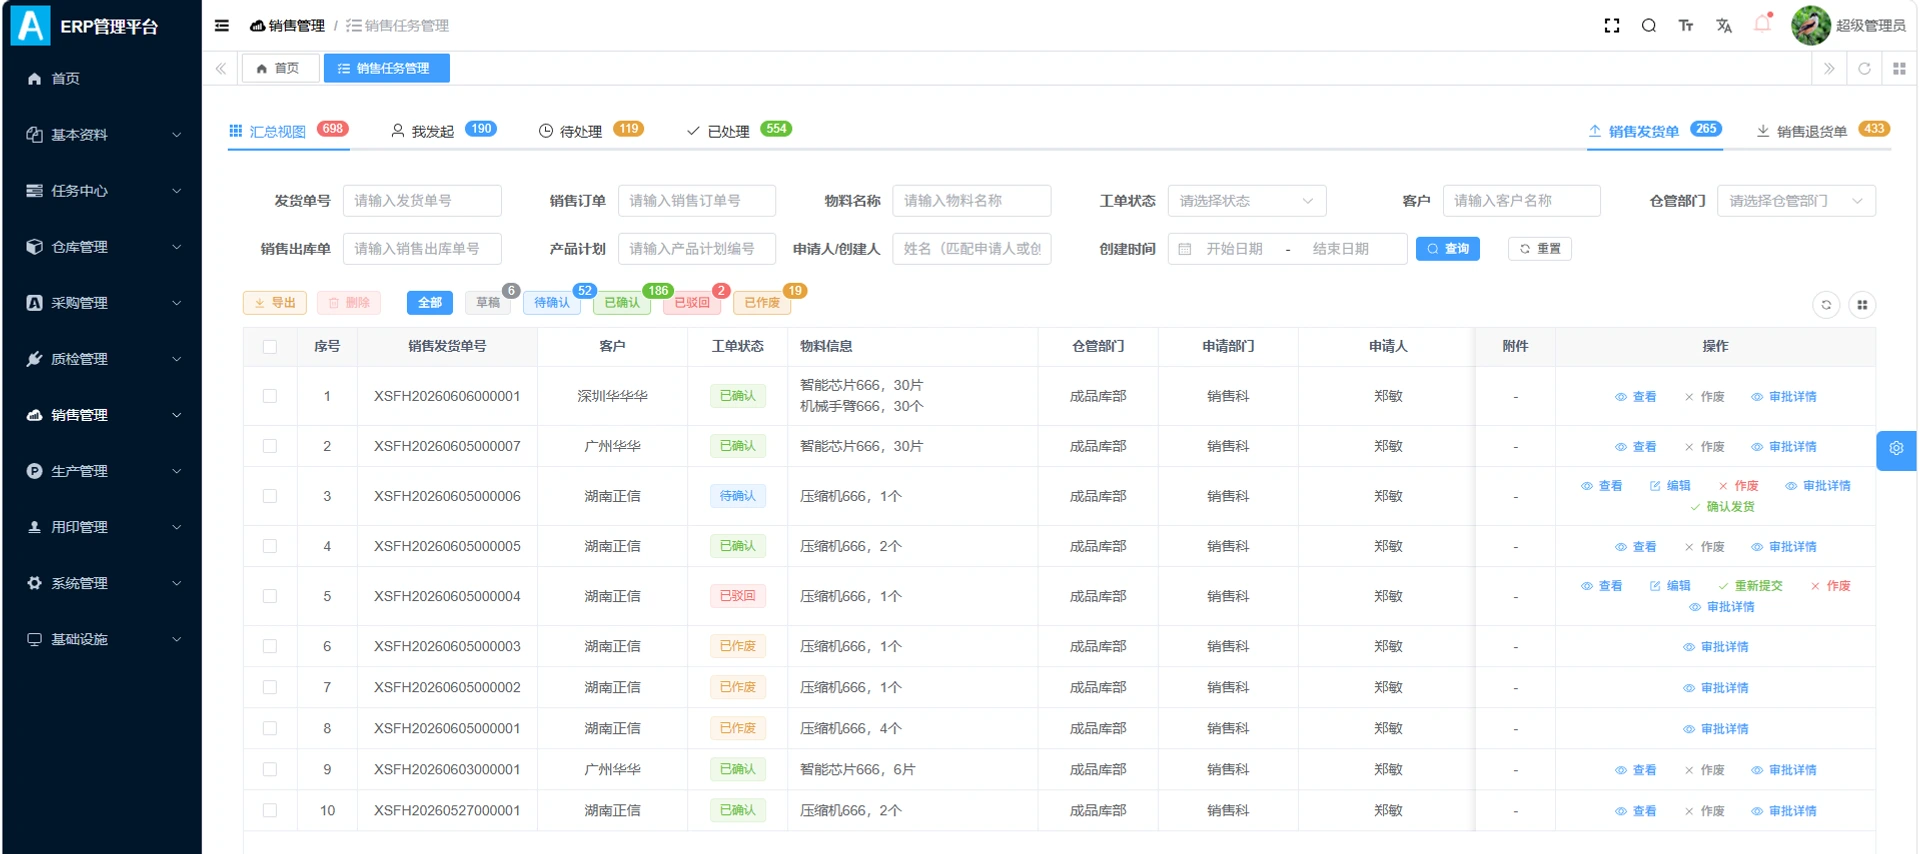Open the header search magnifier icon
The width and height of the screenshot is (1920, 854).
coord(1649,26)
